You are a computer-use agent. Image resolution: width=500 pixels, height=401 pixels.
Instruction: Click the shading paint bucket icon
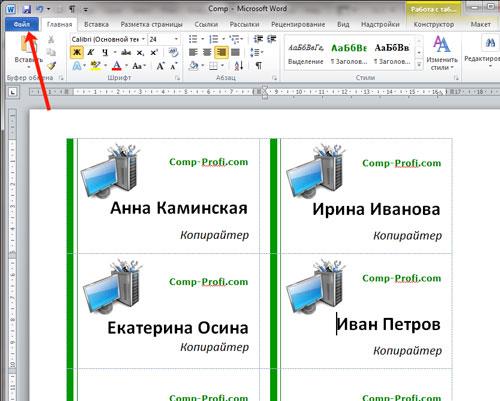point(193,66)
